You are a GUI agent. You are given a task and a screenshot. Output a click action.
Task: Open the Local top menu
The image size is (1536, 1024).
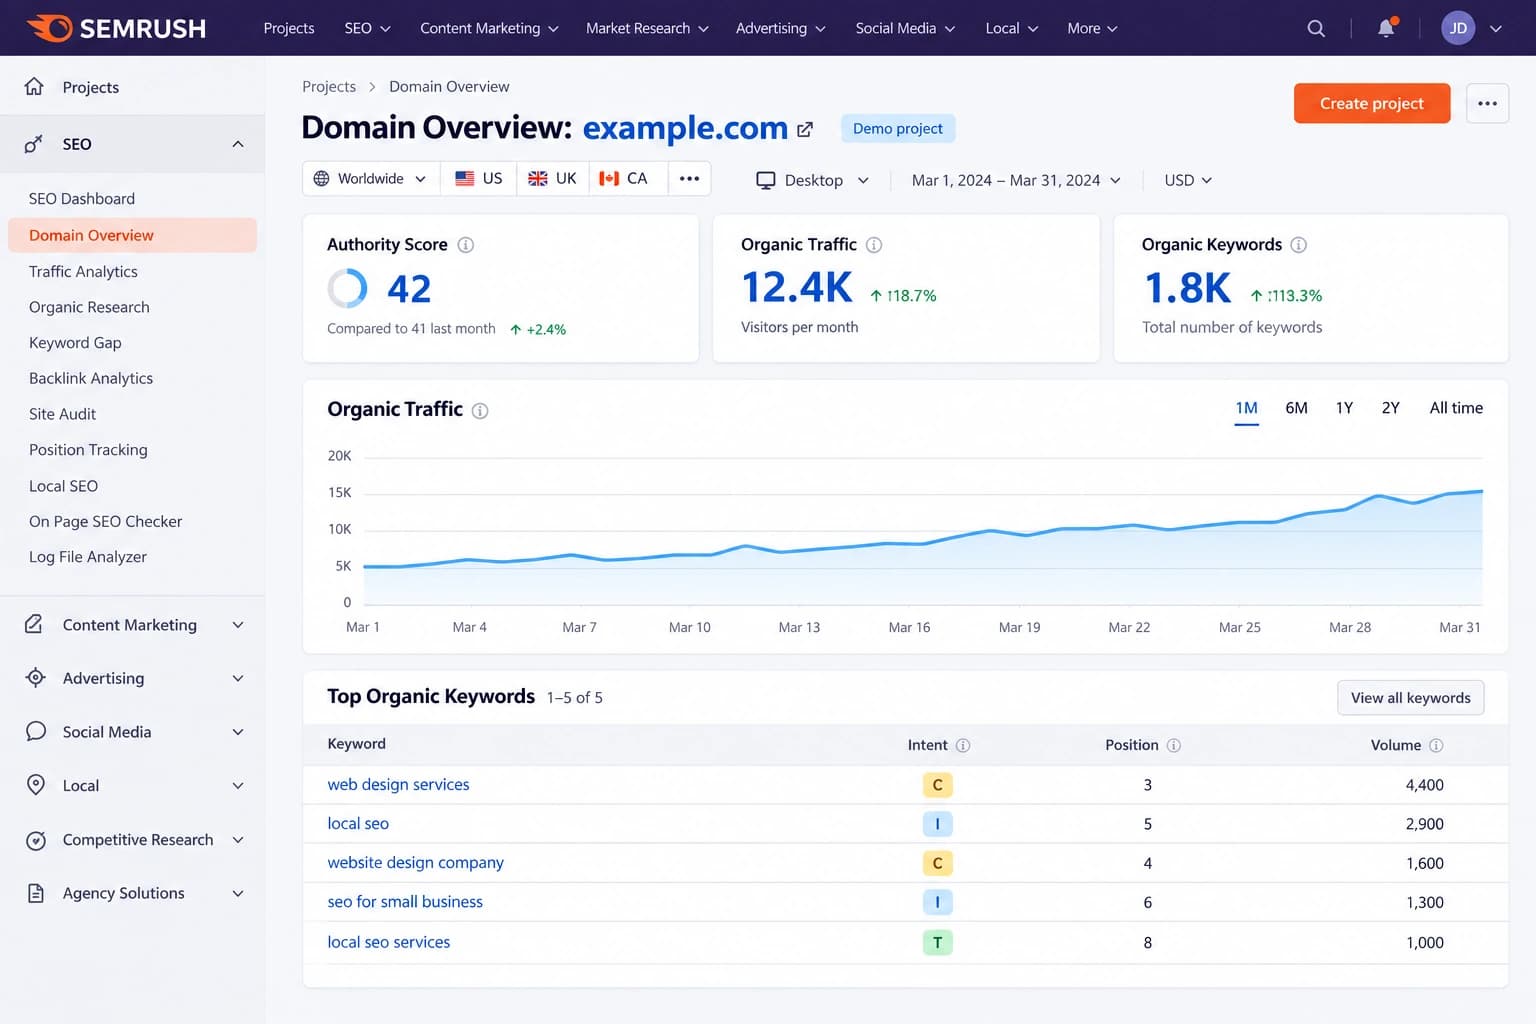[x=1011, y=28]
